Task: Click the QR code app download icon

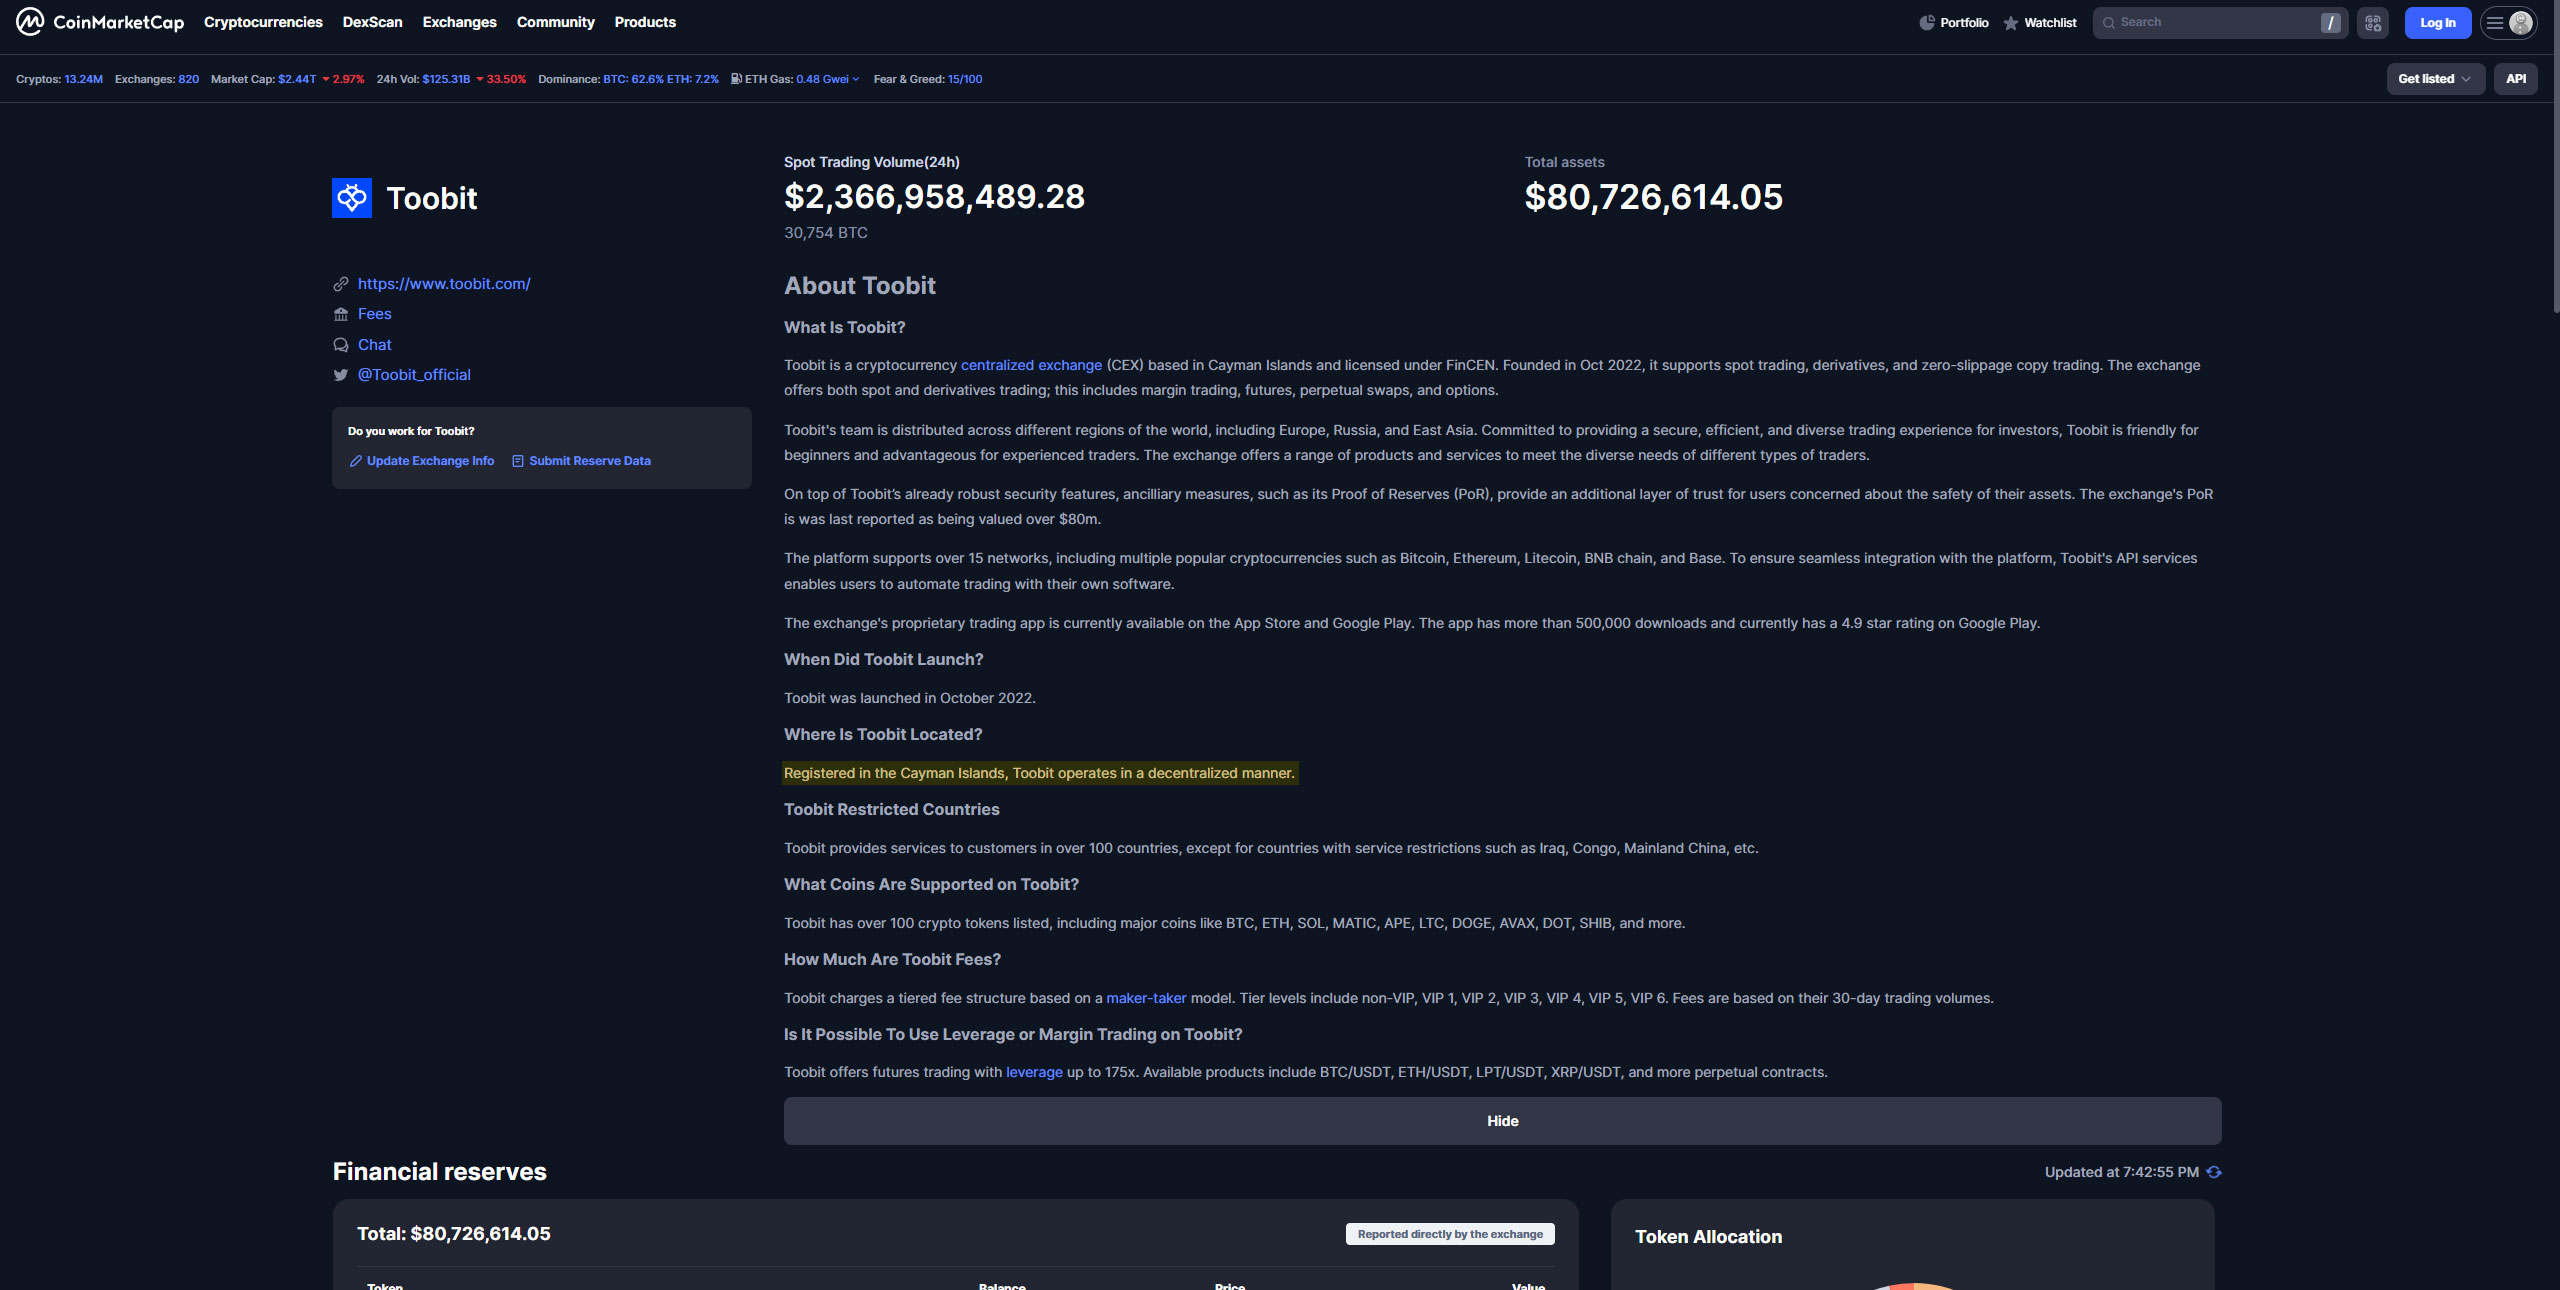Action: (x=2373, y=23)
